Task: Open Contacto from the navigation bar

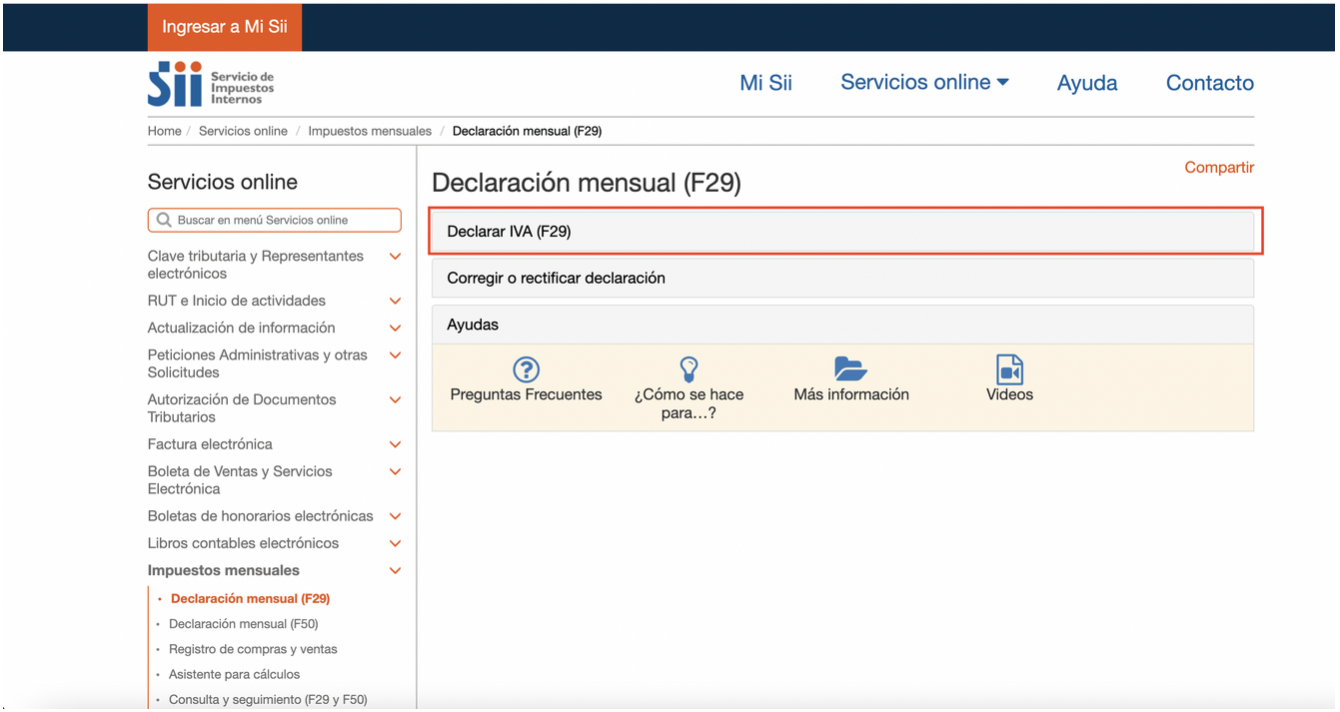Action: [x=1210, y=82]
